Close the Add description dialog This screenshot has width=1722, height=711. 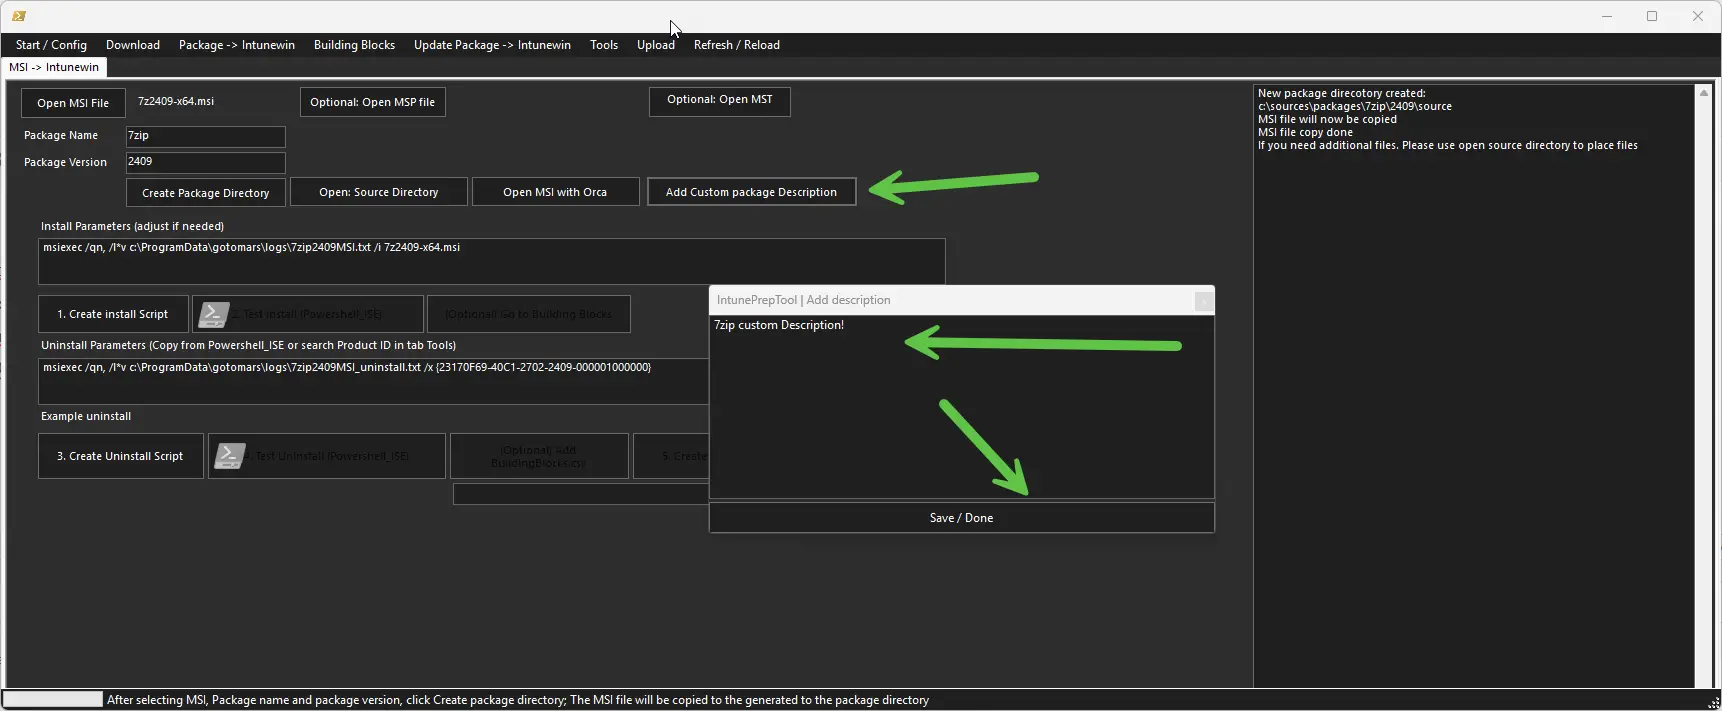point(1204,300)
